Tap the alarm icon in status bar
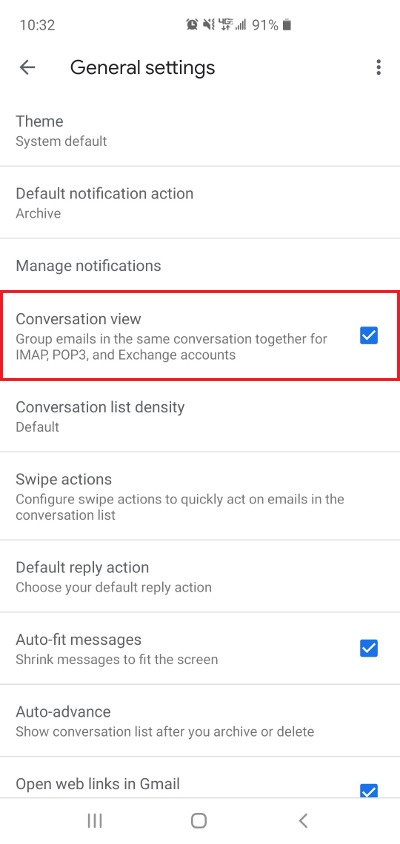 (192, 25)
